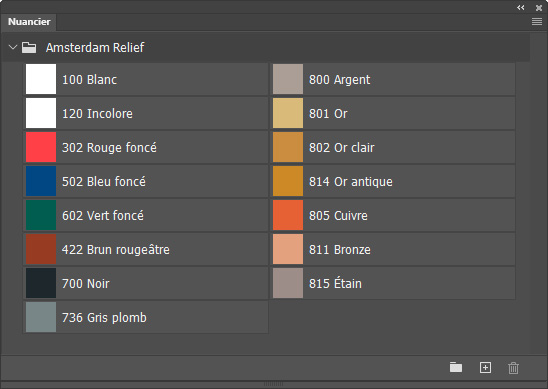This screenshot has height=389, width=548.
Task: Click the Amsterdam Relief group name
Action: (95, 48)
